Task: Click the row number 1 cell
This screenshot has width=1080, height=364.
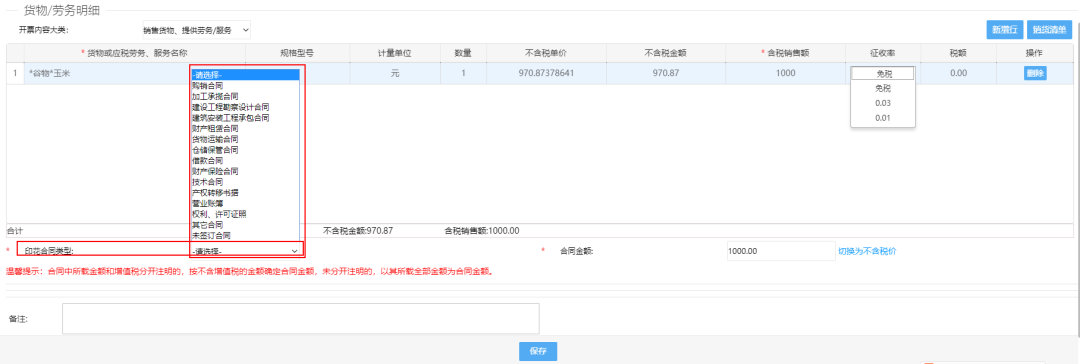Action: (15, 73)
